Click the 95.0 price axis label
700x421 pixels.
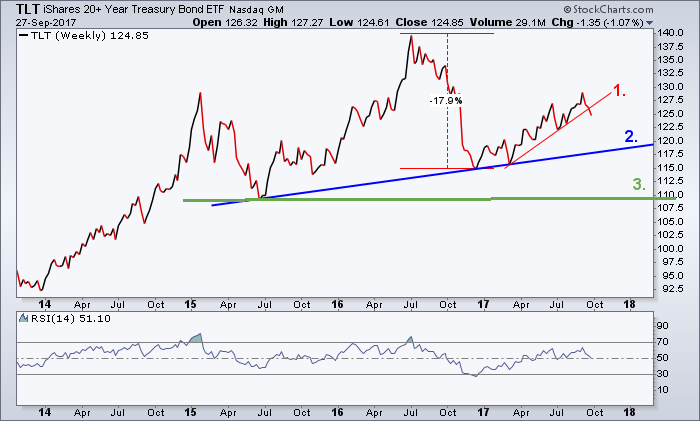(673, 275)
